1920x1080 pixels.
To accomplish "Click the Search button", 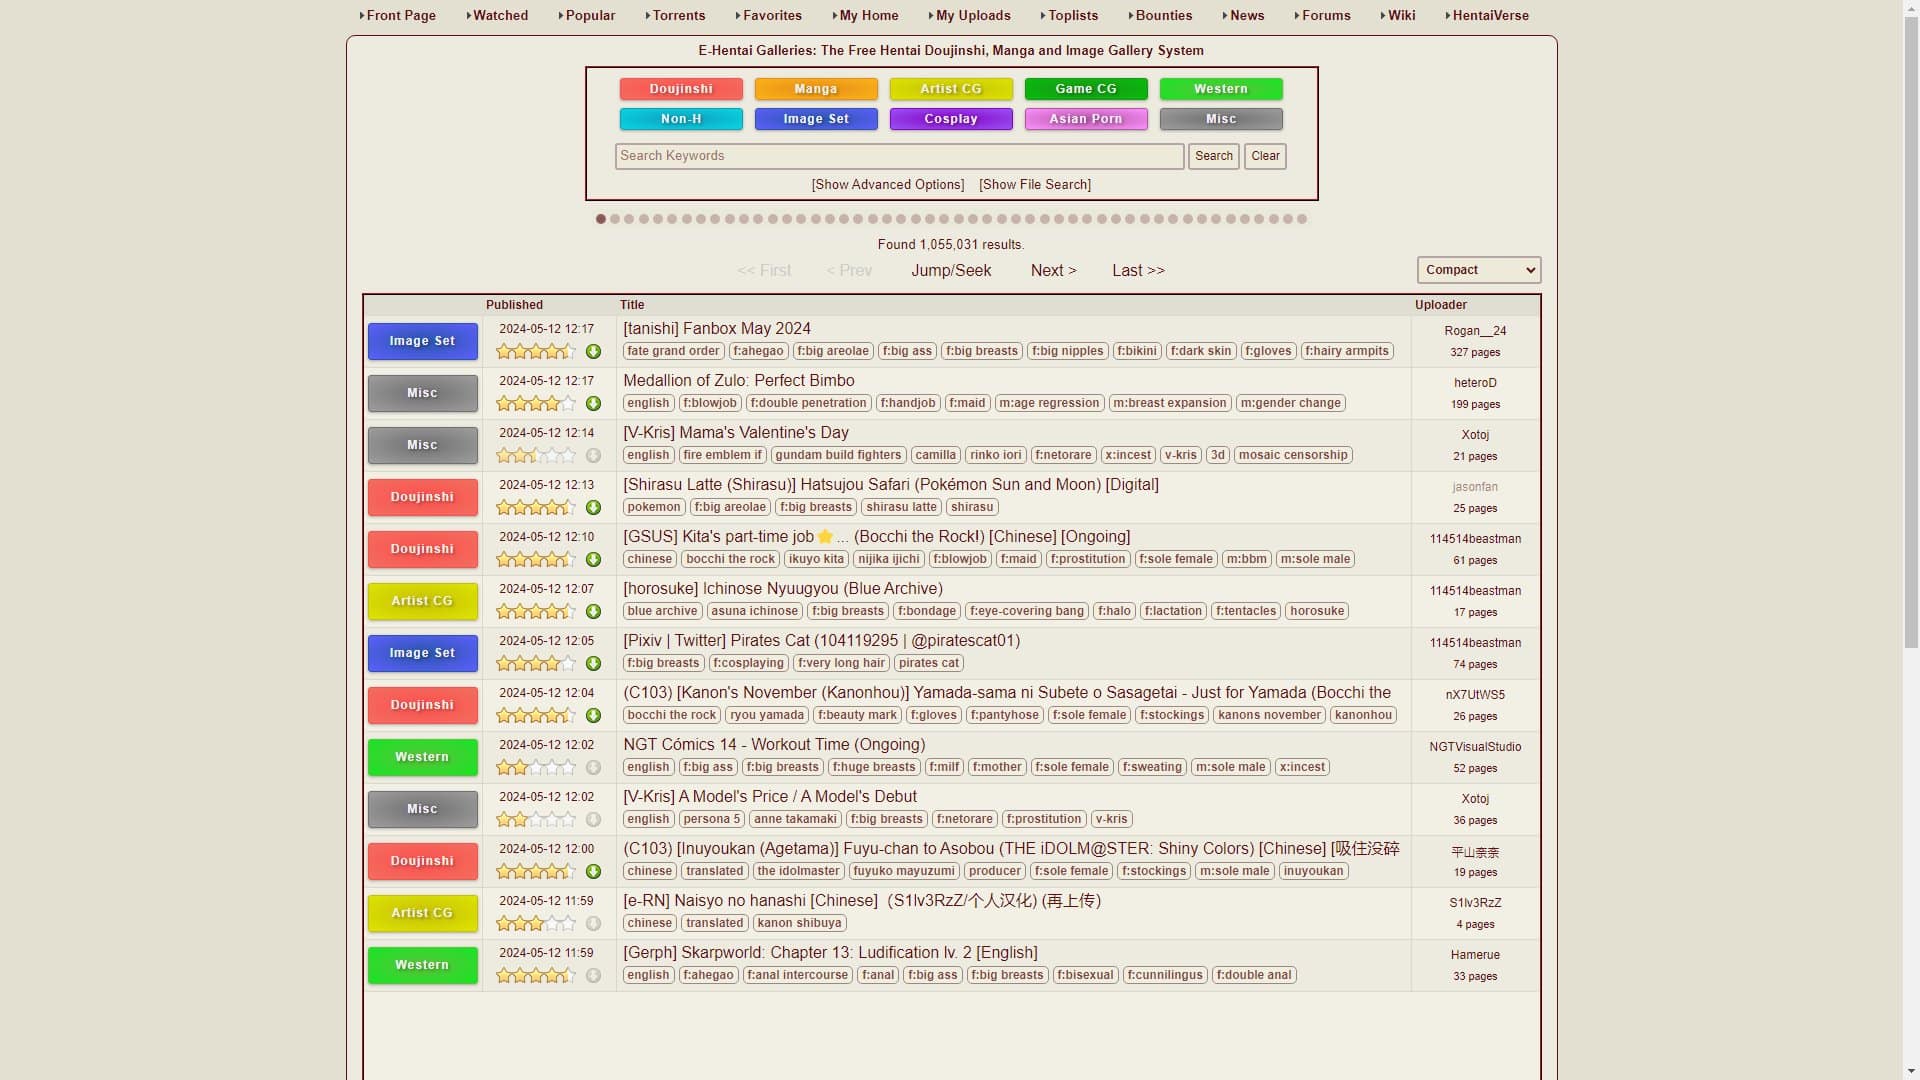I will pyautogui.click(x=1213, y=156).
